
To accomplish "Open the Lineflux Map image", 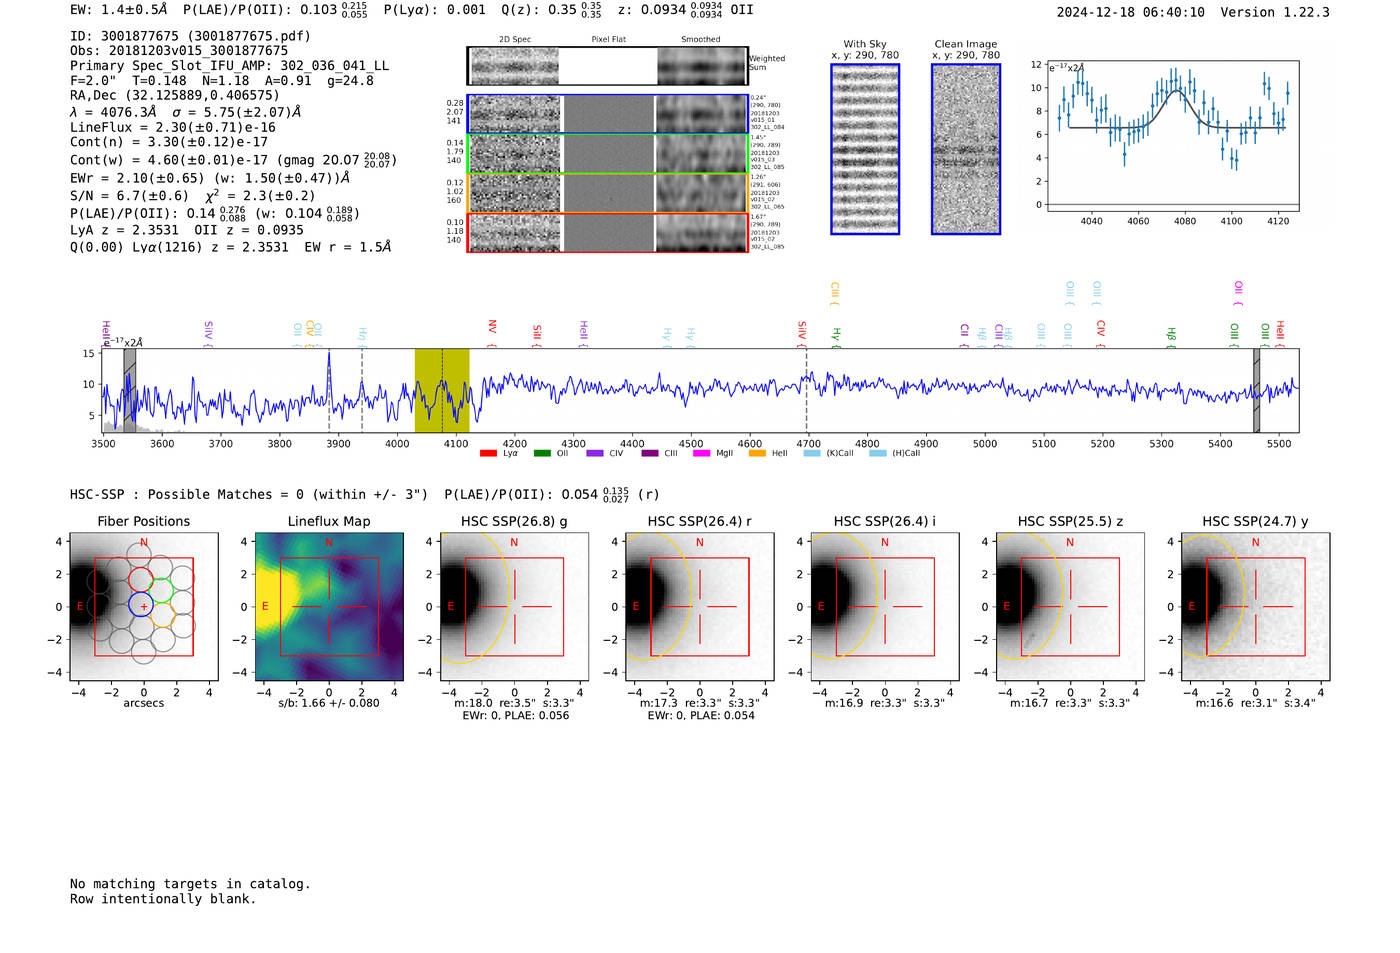I will pos(329,606).
